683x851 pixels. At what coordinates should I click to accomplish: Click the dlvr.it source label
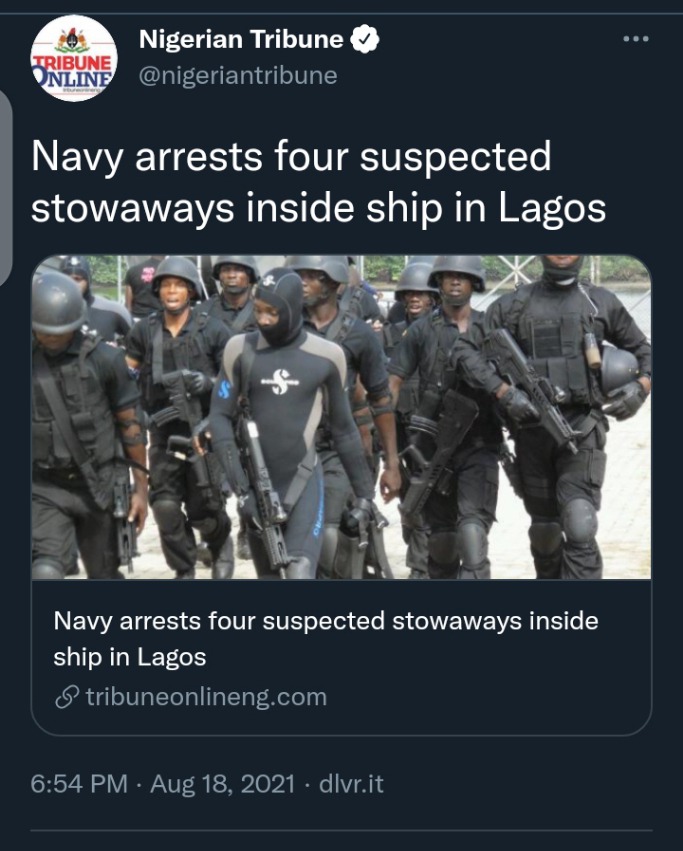point(351,784)
